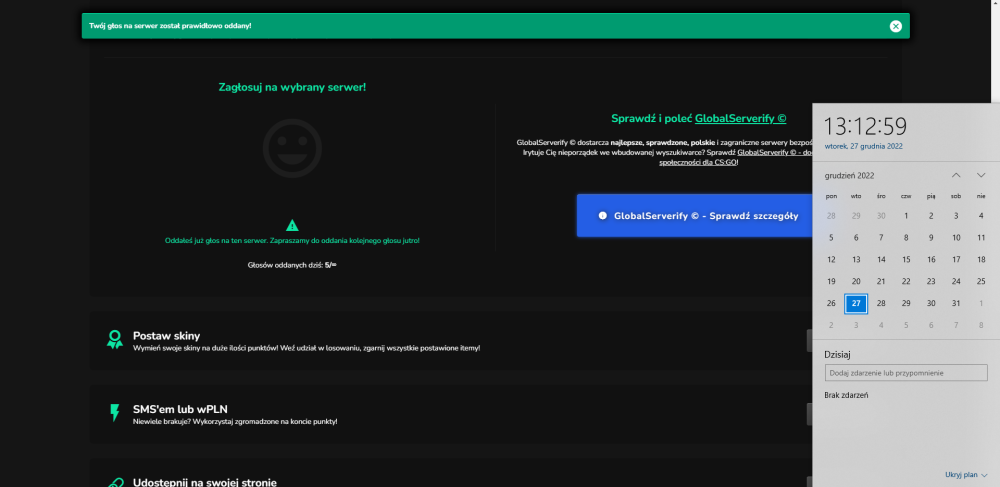The image size is (1000, 487).
Task: Focus the Dodaj zdarzenie lub przypomnienie field
Action: click(906, 373)
